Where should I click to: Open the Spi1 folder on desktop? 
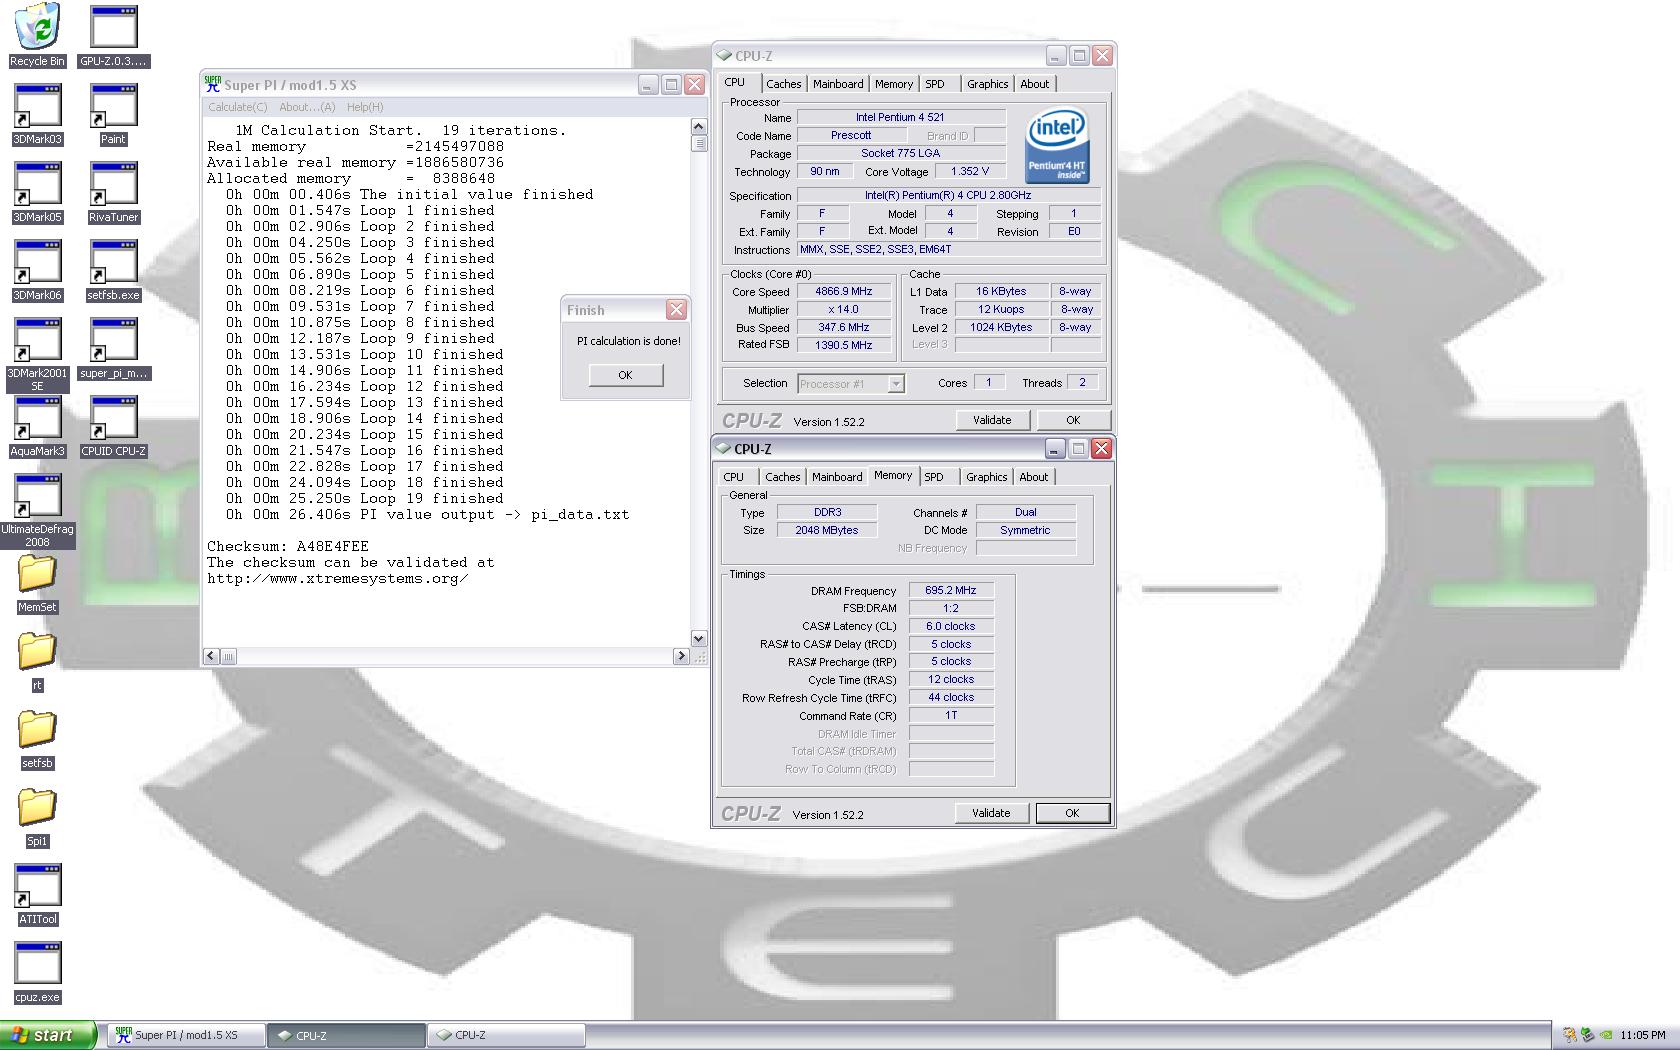(x=37, y=817)
